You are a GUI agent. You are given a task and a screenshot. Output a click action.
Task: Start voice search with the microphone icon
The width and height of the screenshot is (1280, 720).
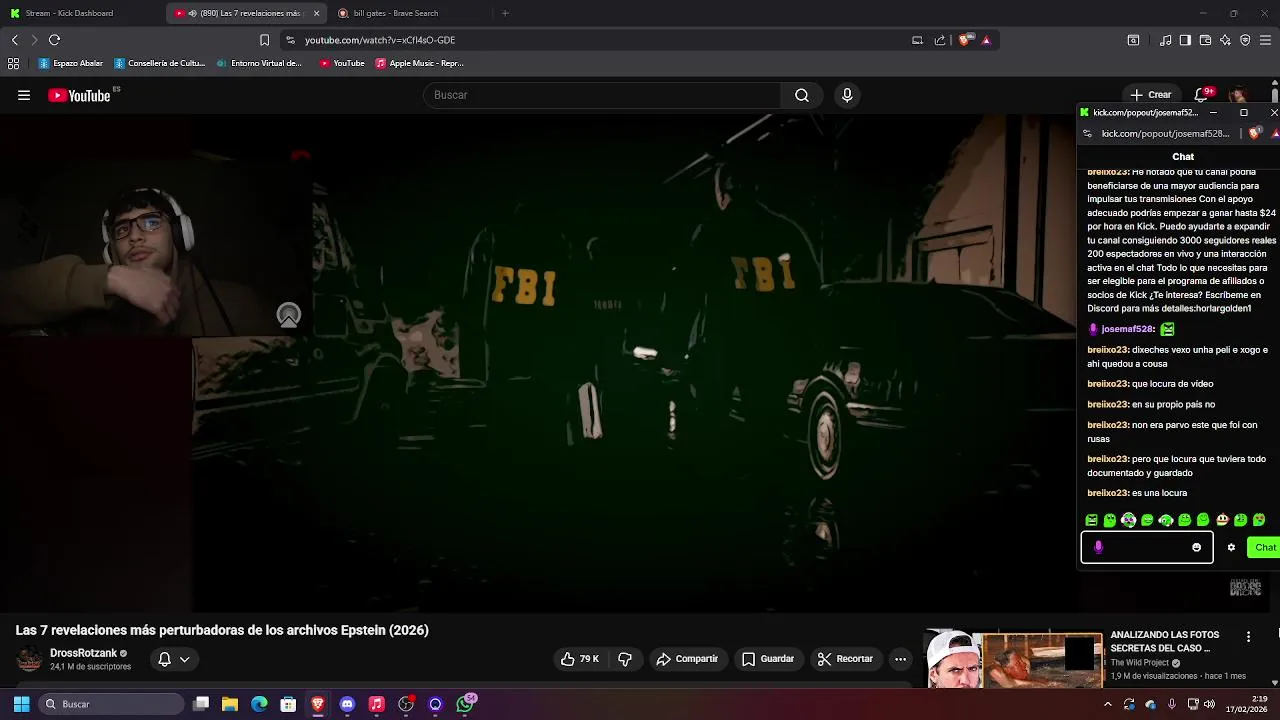point(847,95)
